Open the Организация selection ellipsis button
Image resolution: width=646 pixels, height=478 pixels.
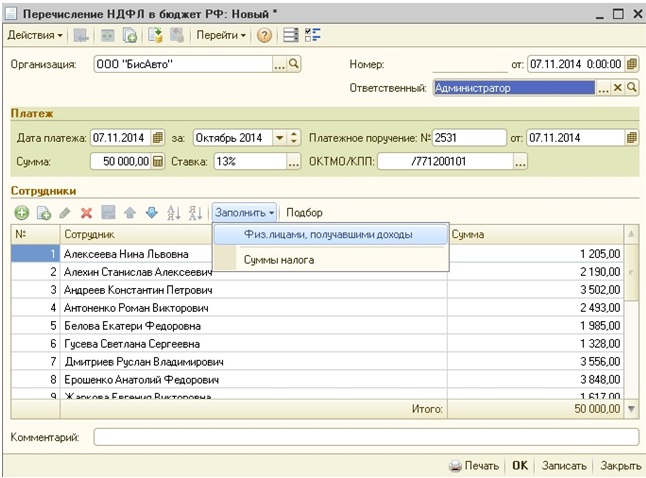pos(279,64)
